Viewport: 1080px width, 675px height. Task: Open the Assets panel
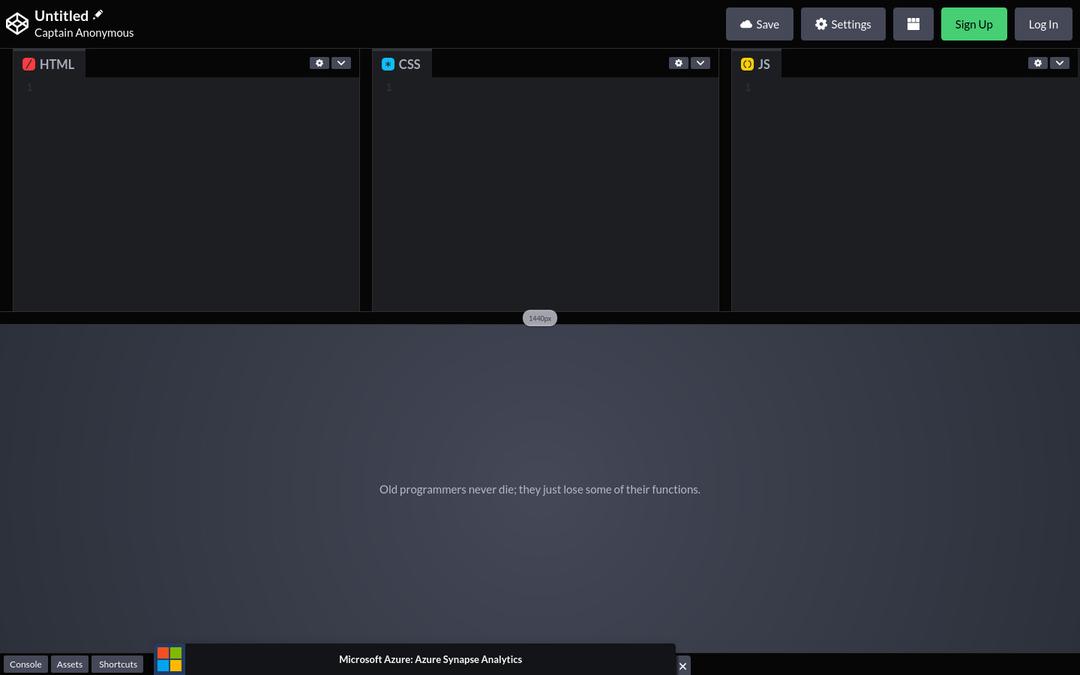click(69, 663)
